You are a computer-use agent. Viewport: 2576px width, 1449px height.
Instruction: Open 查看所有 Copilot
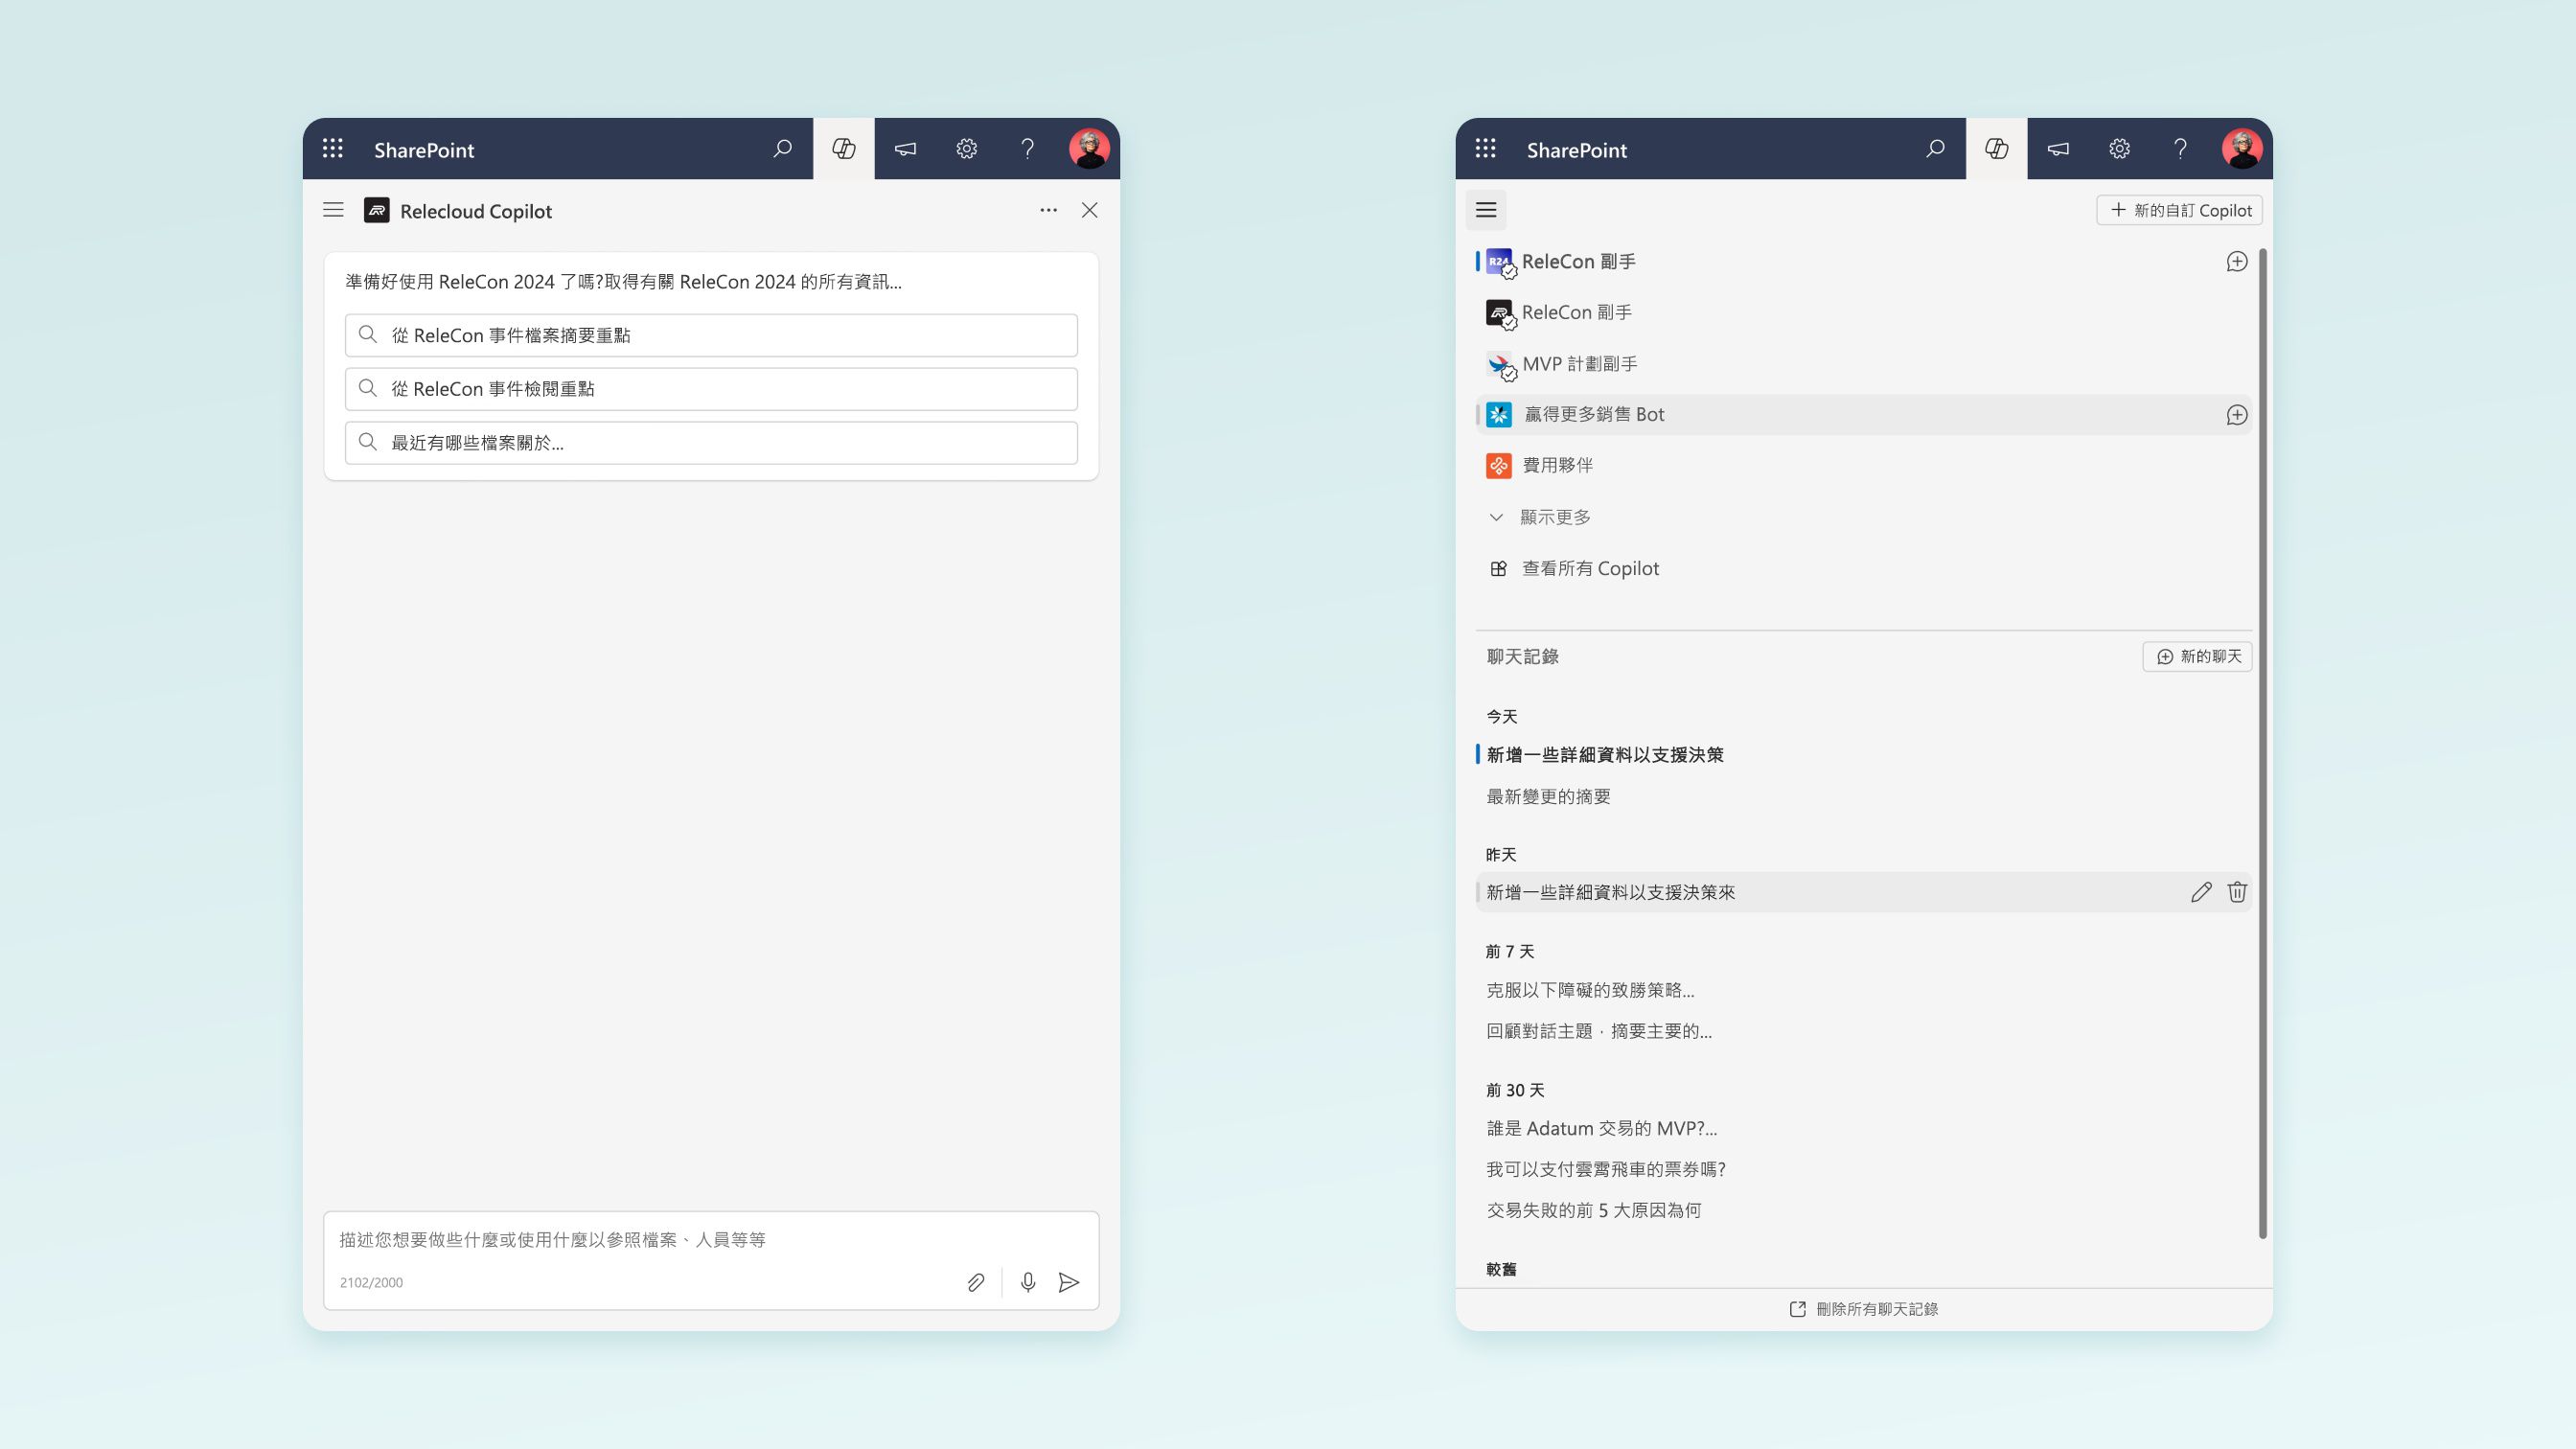pyautogui.click(x=1575, y=569)
